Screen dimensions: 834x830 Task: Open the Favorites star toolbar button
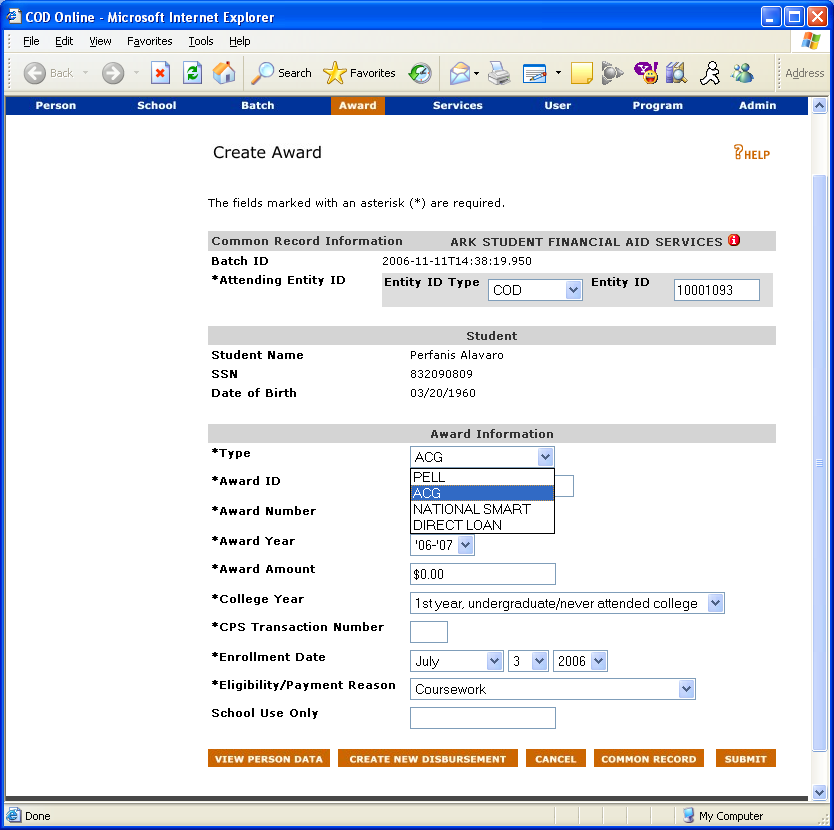pyautogui.click(x=360, y=73)
